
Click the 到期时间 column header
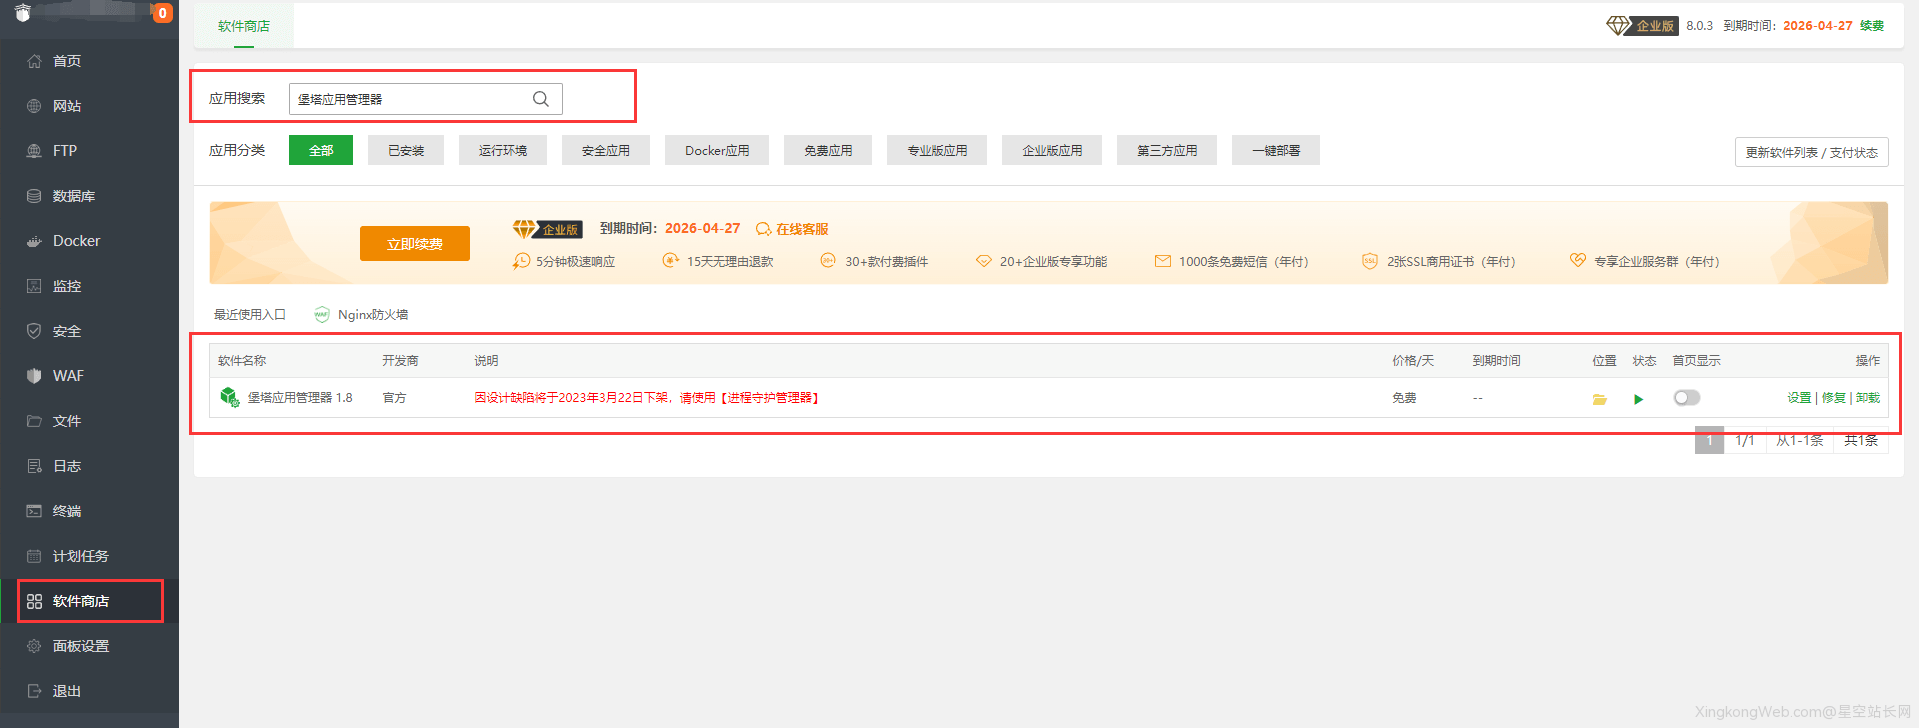pyautogui.click(x=1496, y=361)
